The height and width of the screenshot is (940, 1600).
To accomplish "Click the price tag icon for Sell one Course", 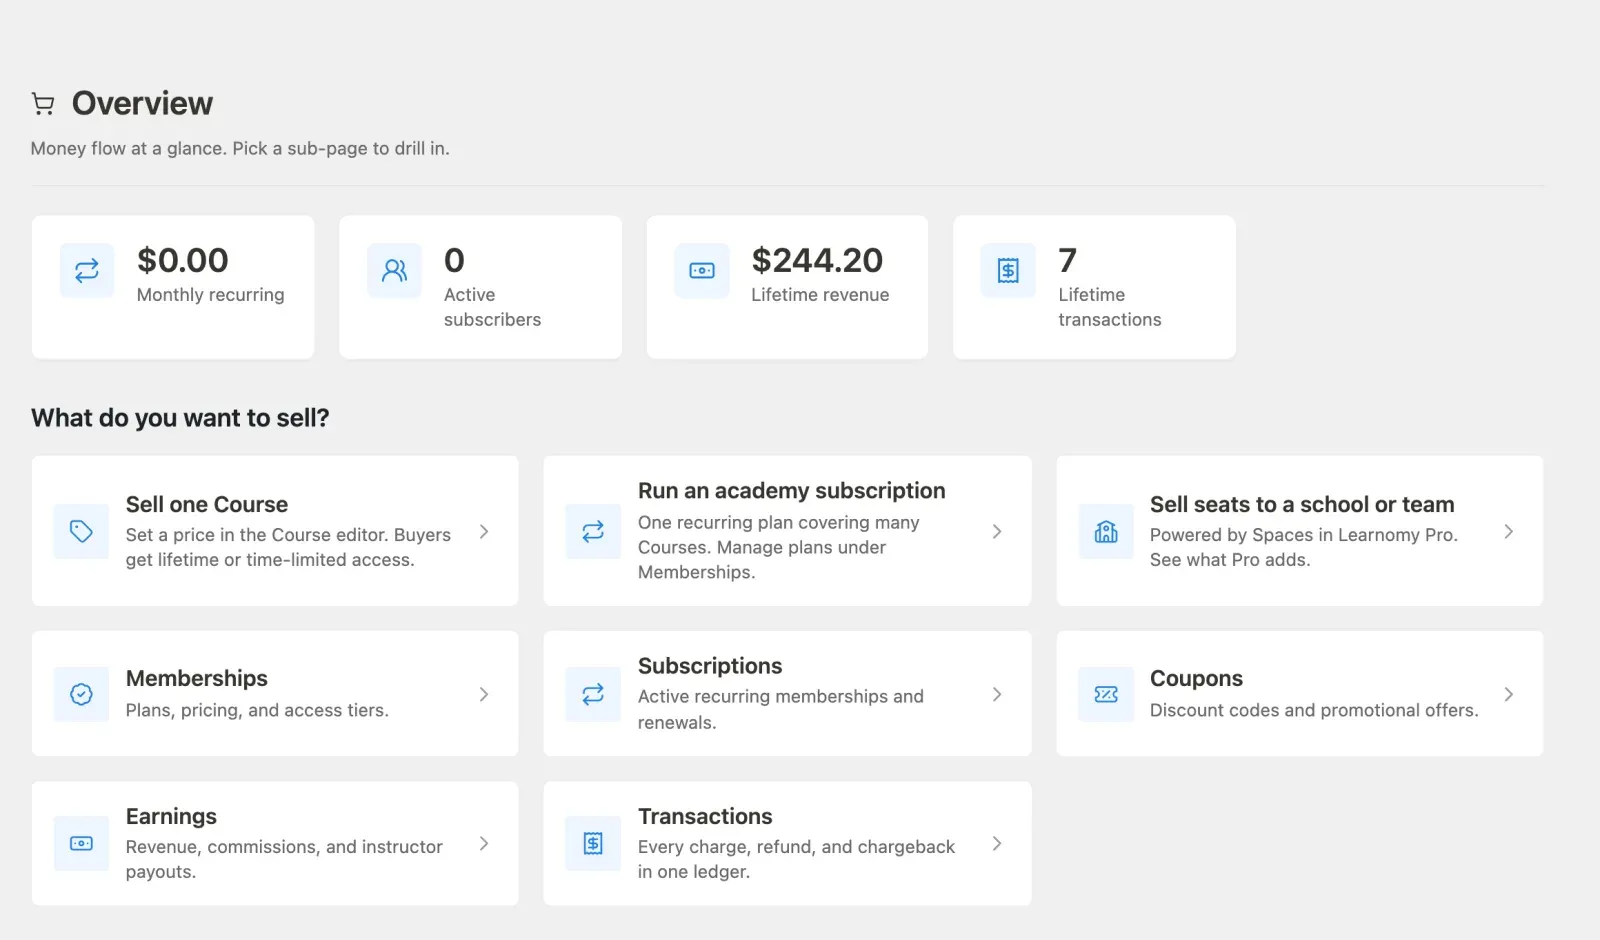I will point(81,531).
